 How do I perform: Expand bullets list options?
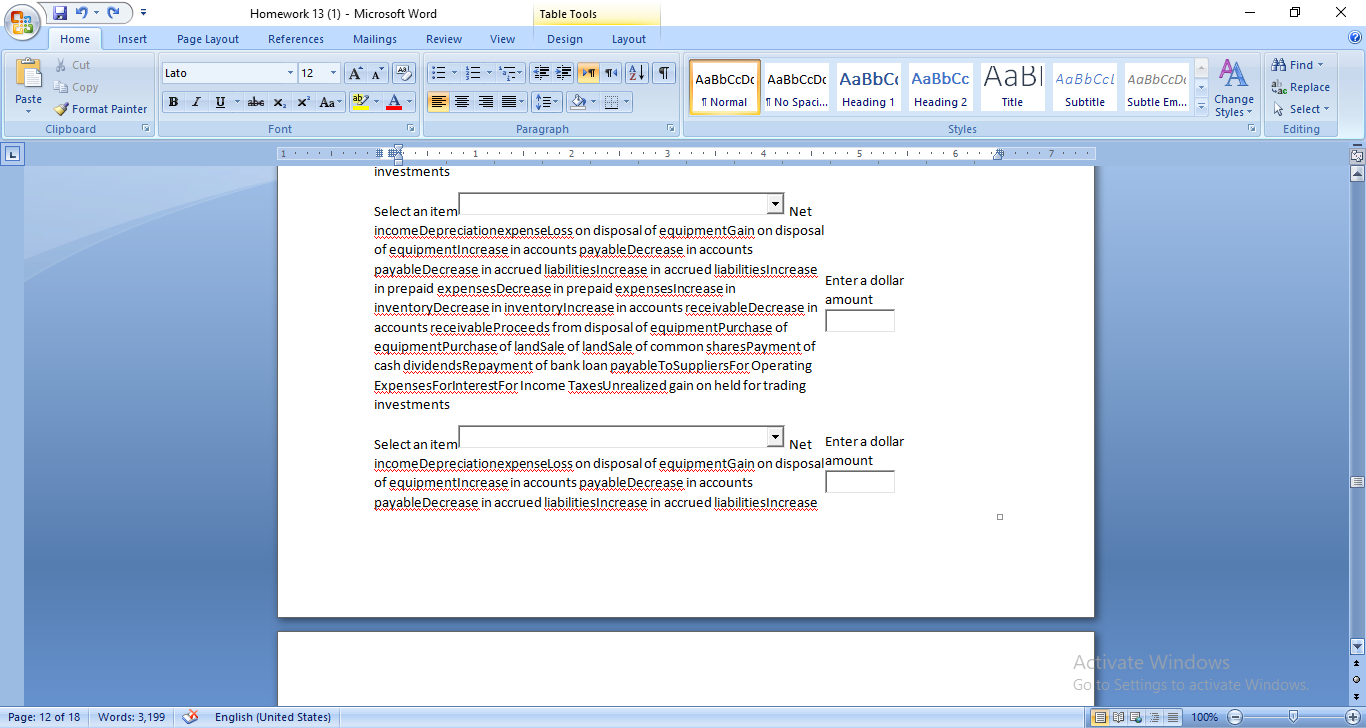(x=455, y=73)
